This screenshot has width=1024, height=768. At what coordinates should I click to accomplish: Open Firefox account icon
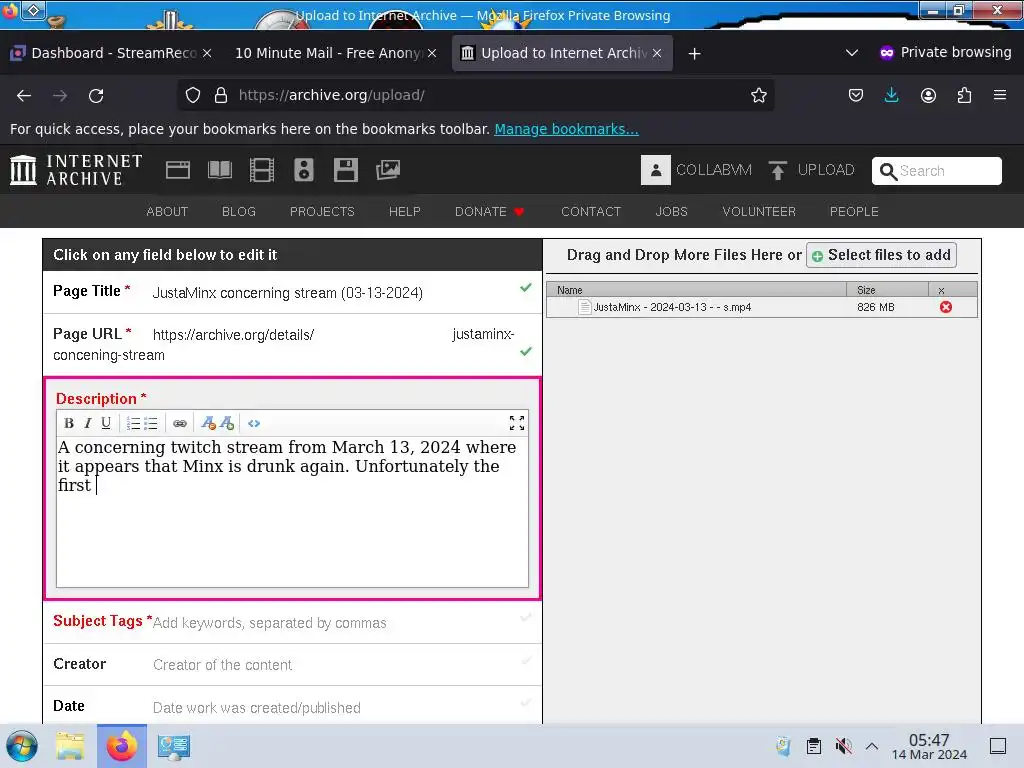pos(928,95)
